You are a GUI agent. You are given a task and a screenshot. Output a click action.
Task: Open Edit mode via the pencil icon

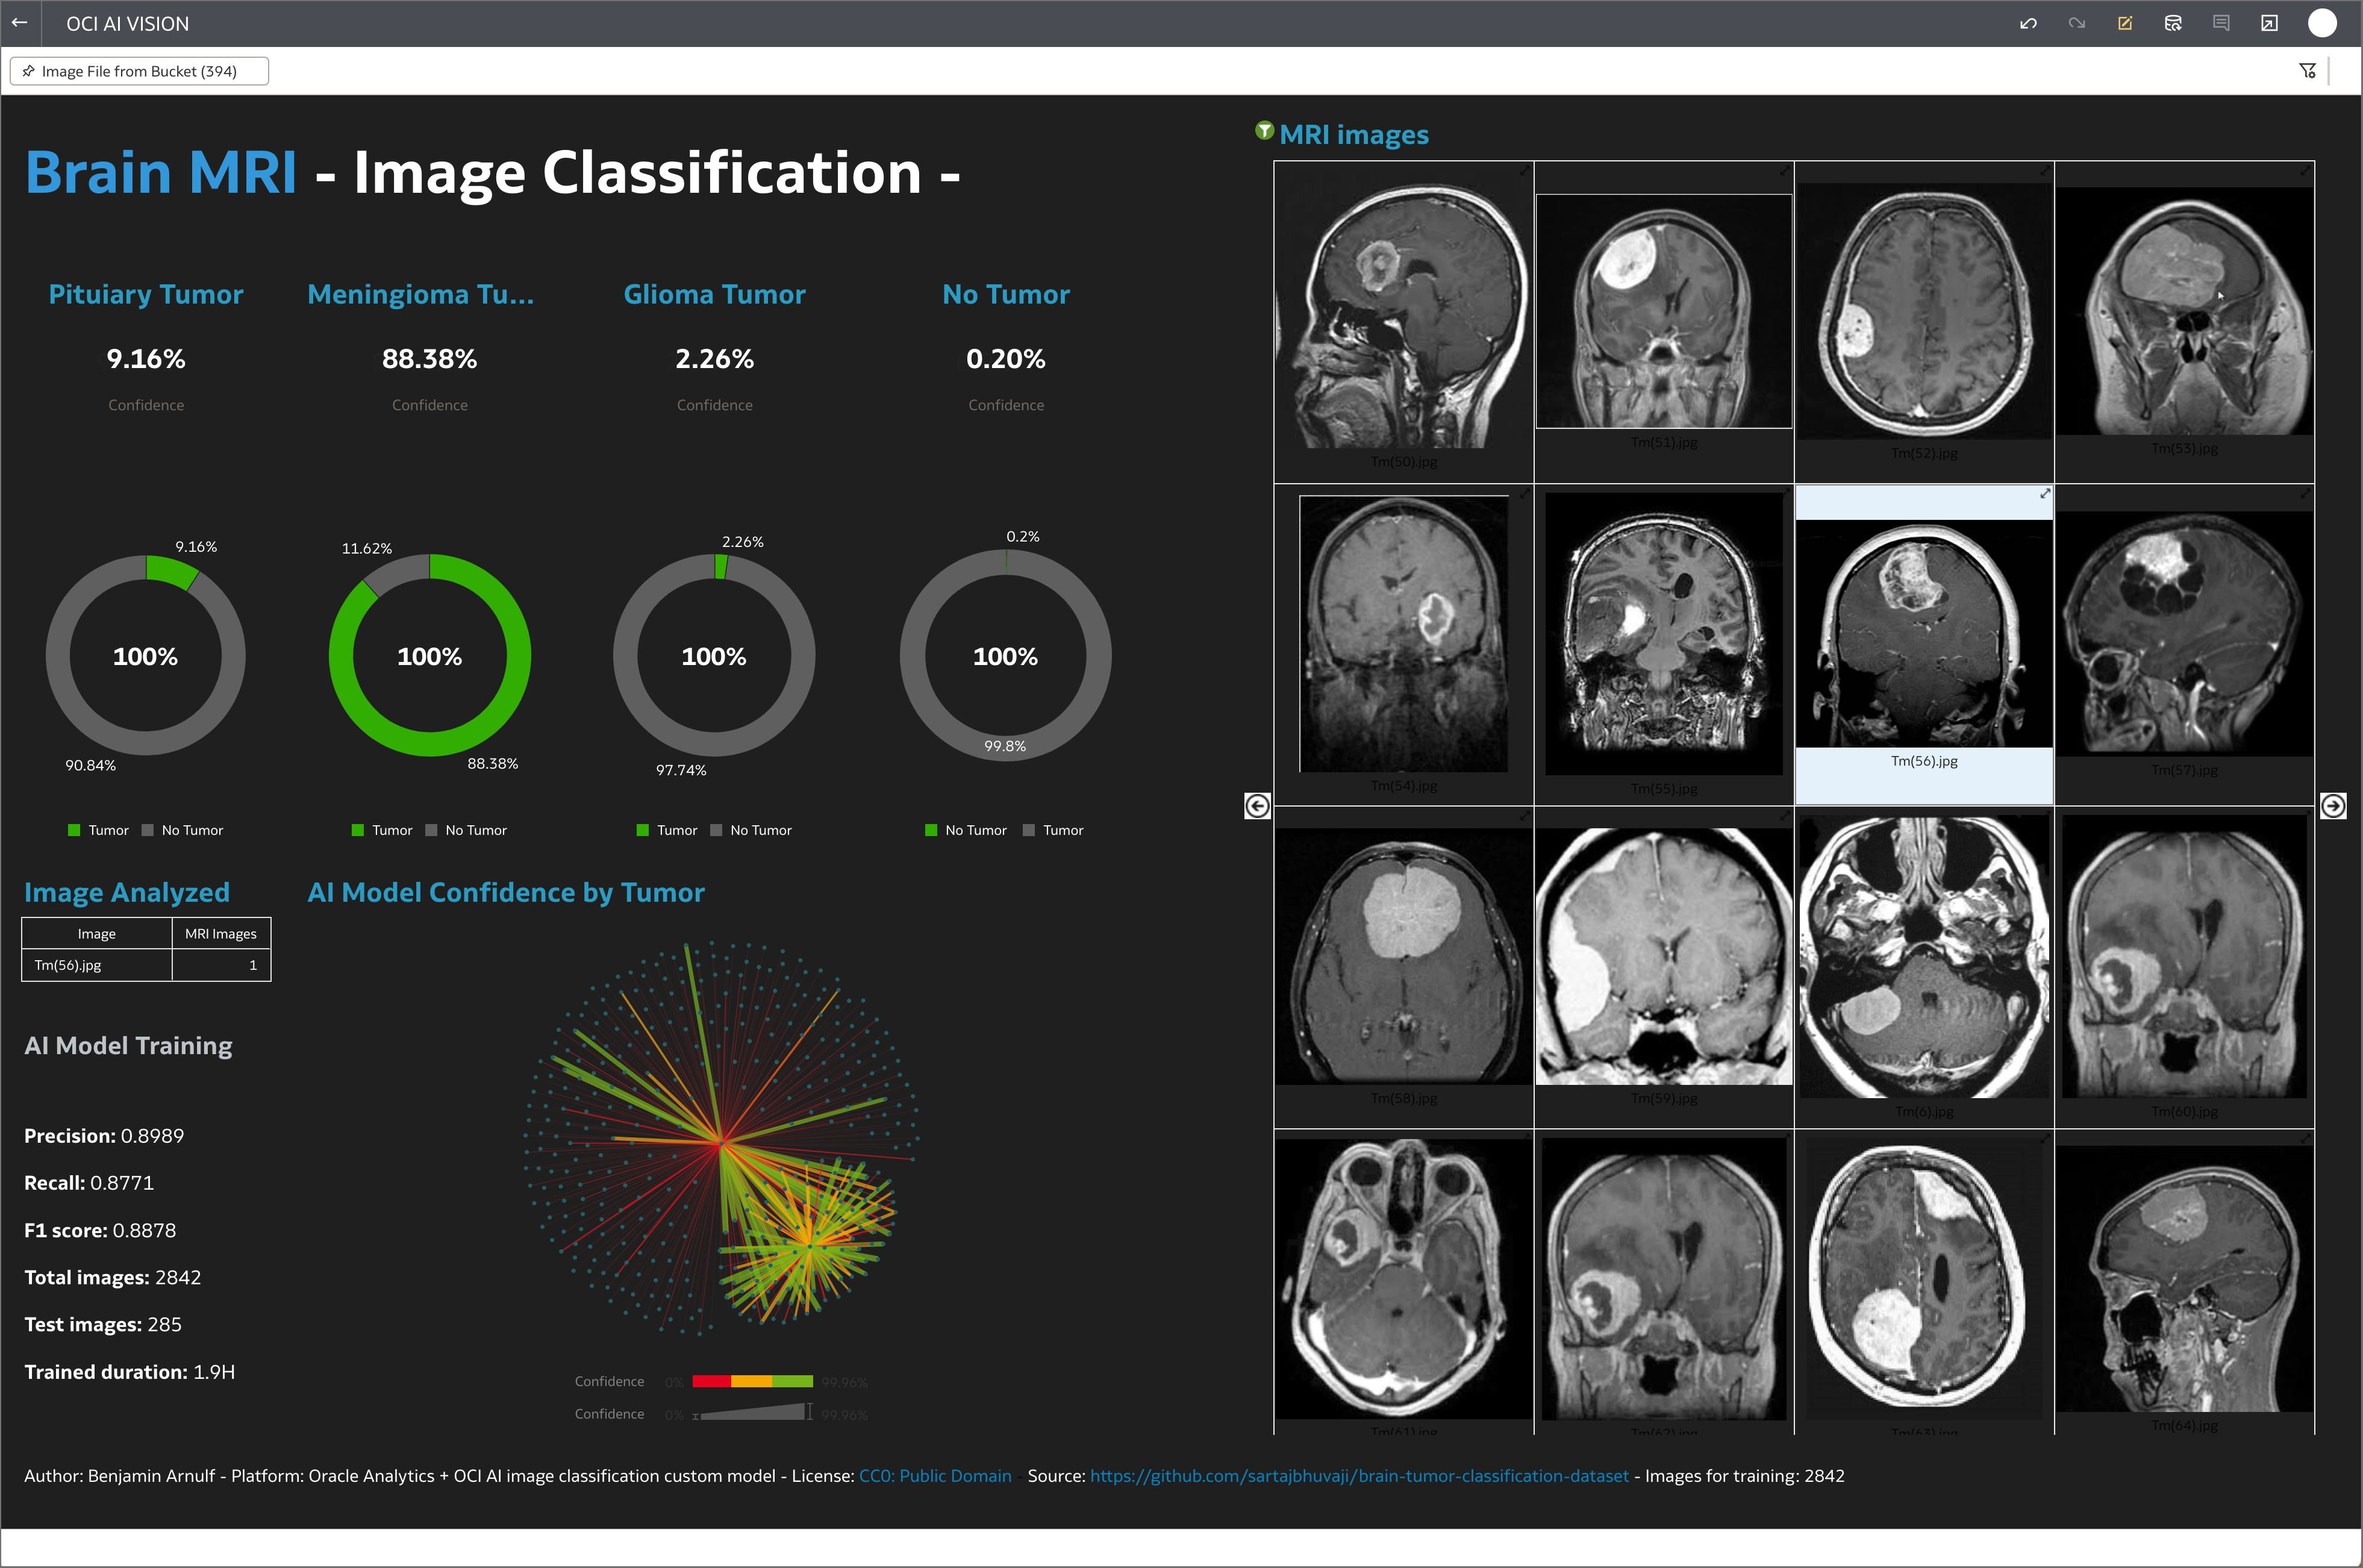pos(2125,23)
